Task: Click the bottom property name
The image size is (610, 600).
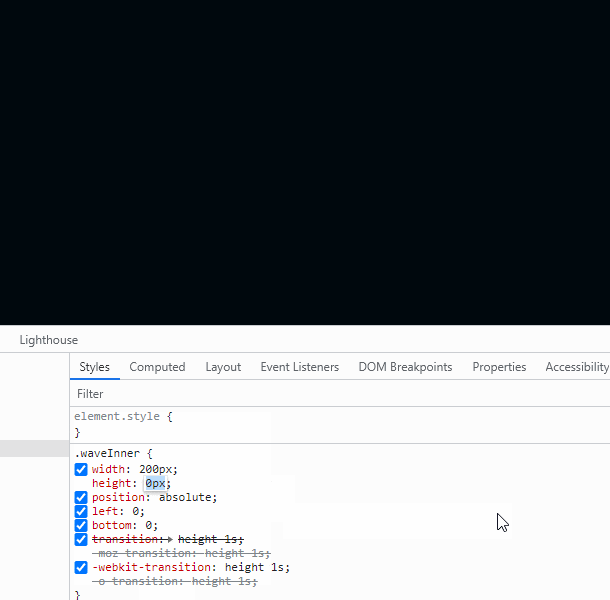Action: [x=112, y=525]
